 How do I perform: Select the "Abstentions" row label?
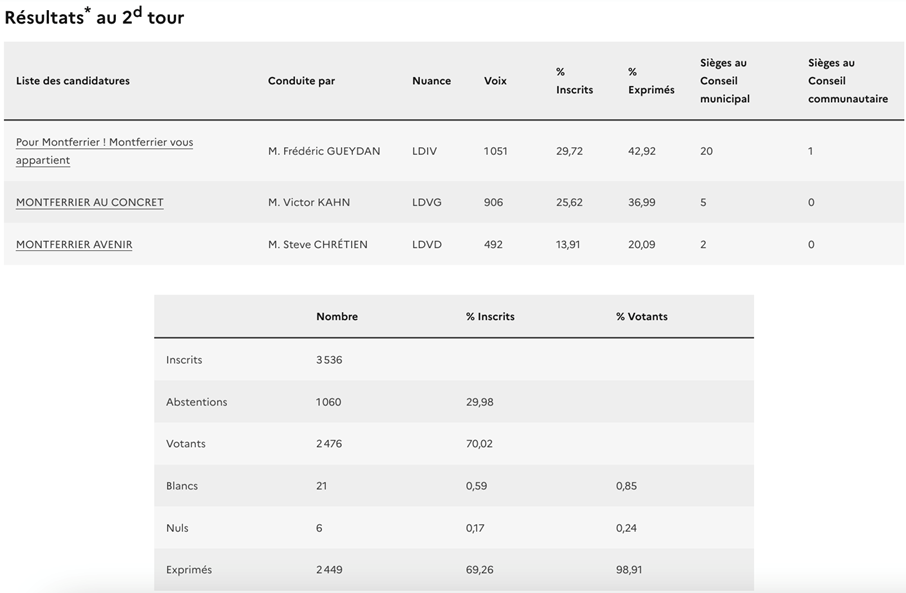(x=197, y=402)
